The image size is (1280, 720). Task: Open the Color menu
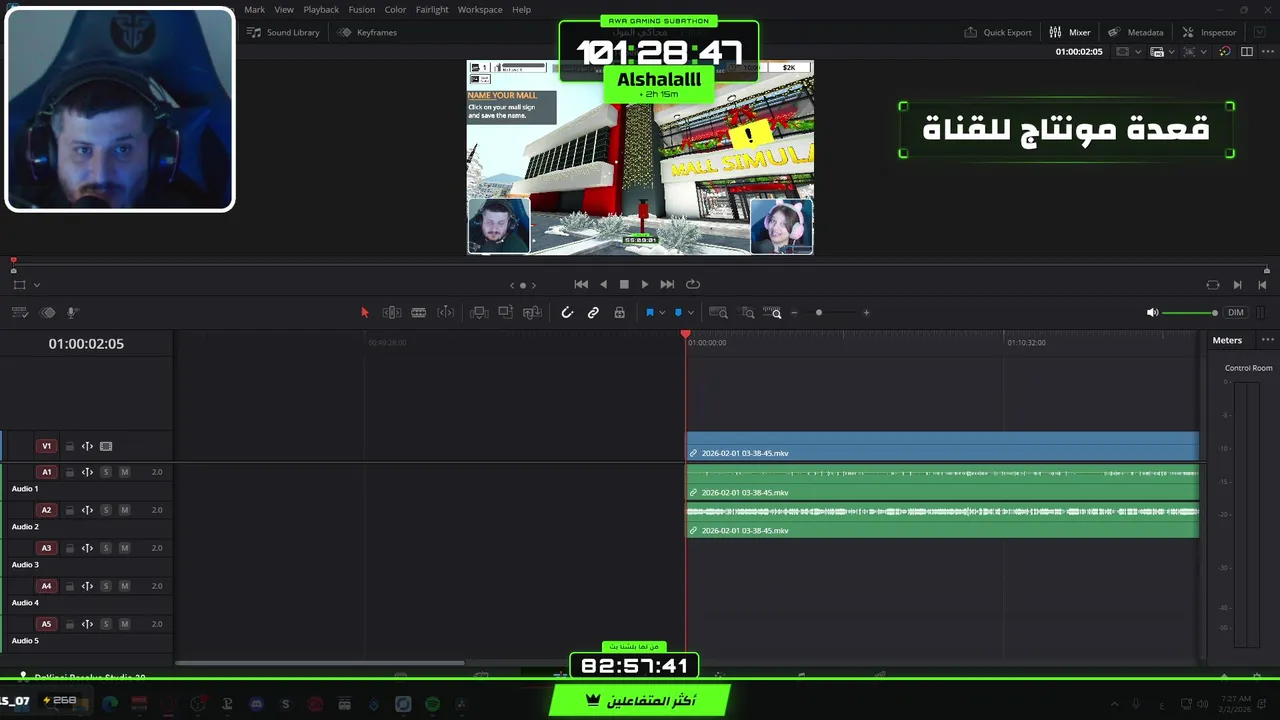pyautogui.click(x=396, y=9)
